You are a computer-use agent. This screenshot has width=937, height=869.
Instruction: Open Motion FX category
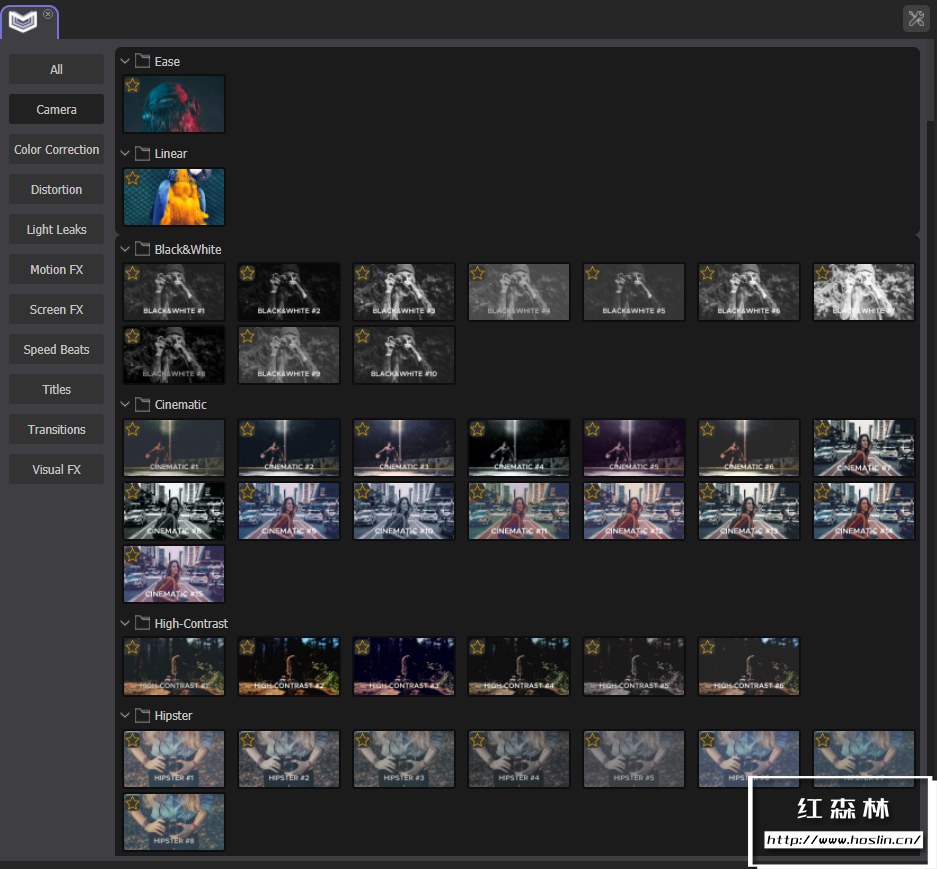[x=56, y=270]
